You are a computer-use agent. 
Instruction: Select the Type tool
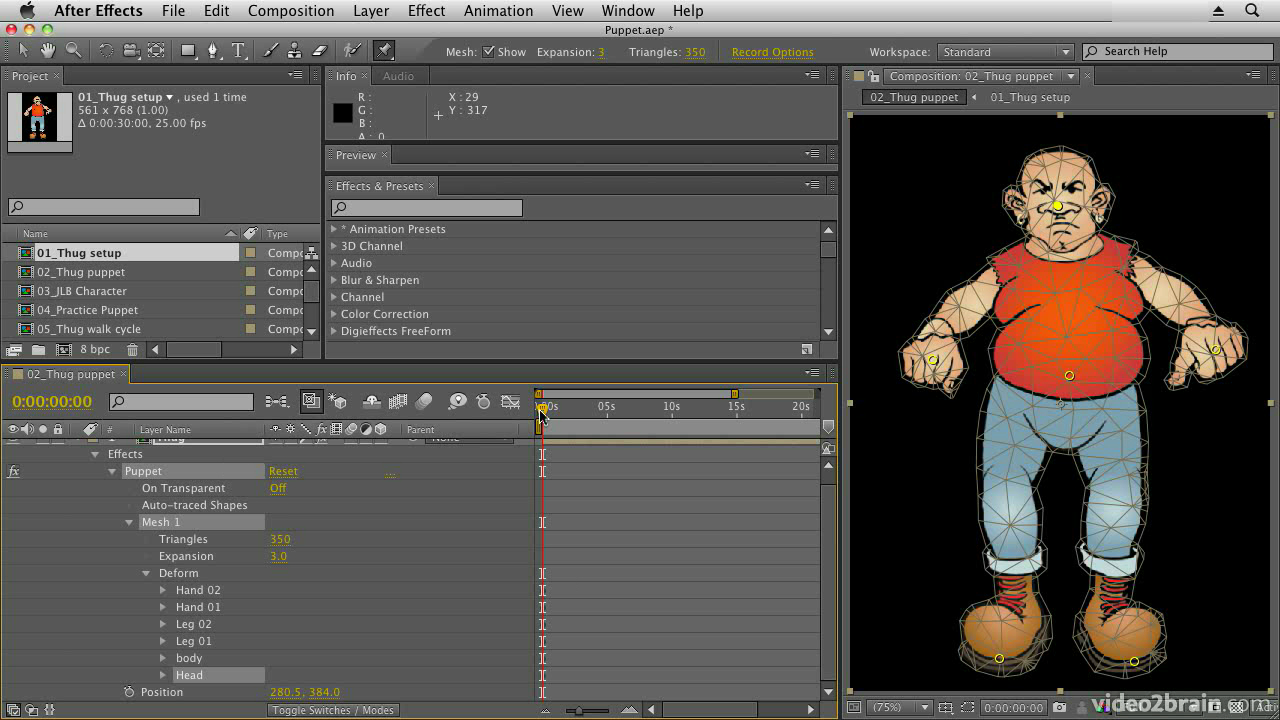(238, 50)
